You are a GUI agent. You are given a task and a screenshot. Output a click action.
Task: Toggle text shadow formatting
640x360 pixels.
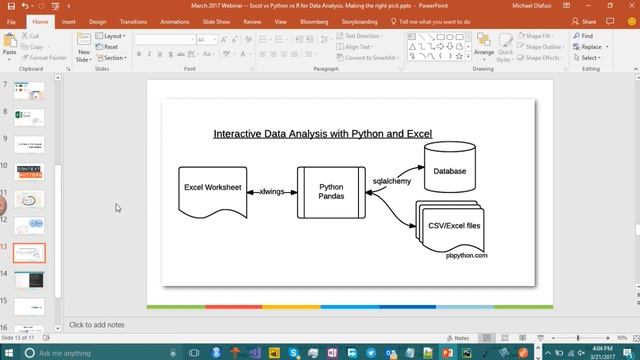coord(170,54)
